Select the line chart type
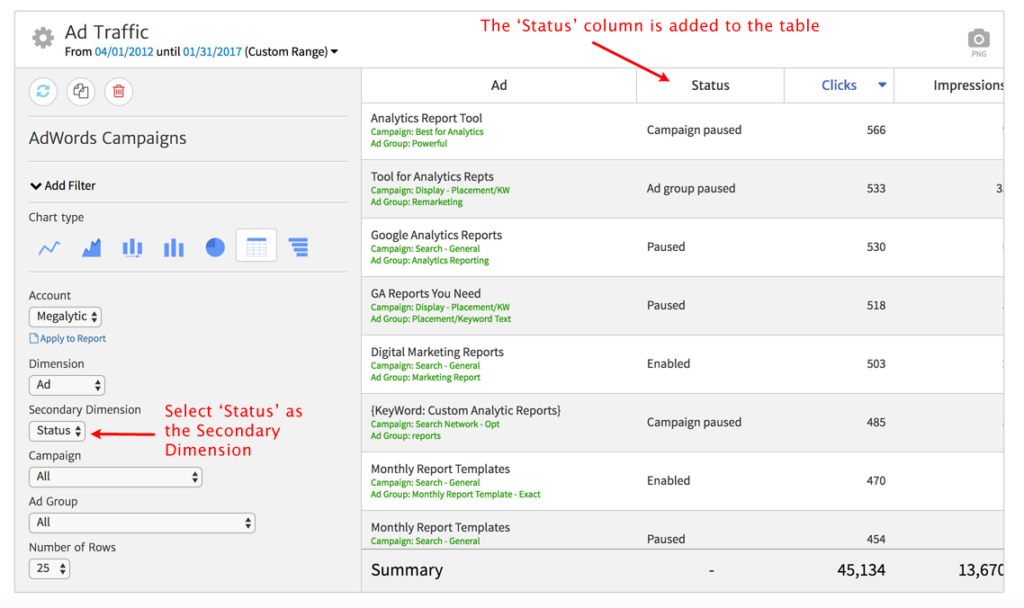Image resolution: width=1024 pixels, height=608 pixels. coord(47,245)
